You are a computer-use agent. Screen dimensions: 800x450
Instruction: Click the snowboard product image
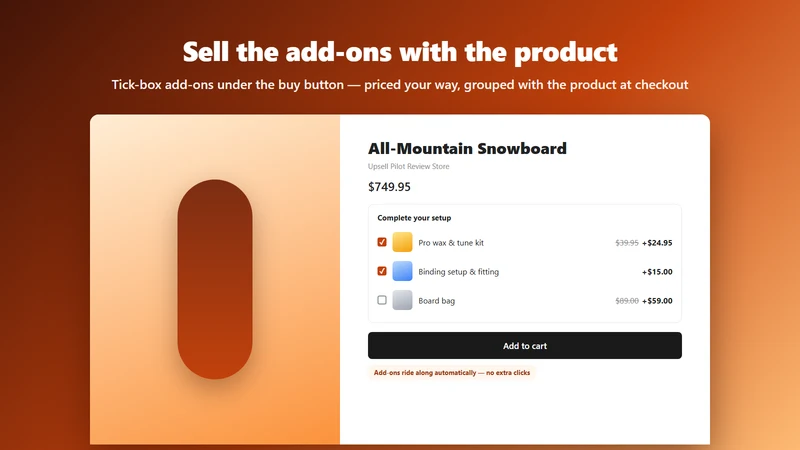[x=215, y=279]
